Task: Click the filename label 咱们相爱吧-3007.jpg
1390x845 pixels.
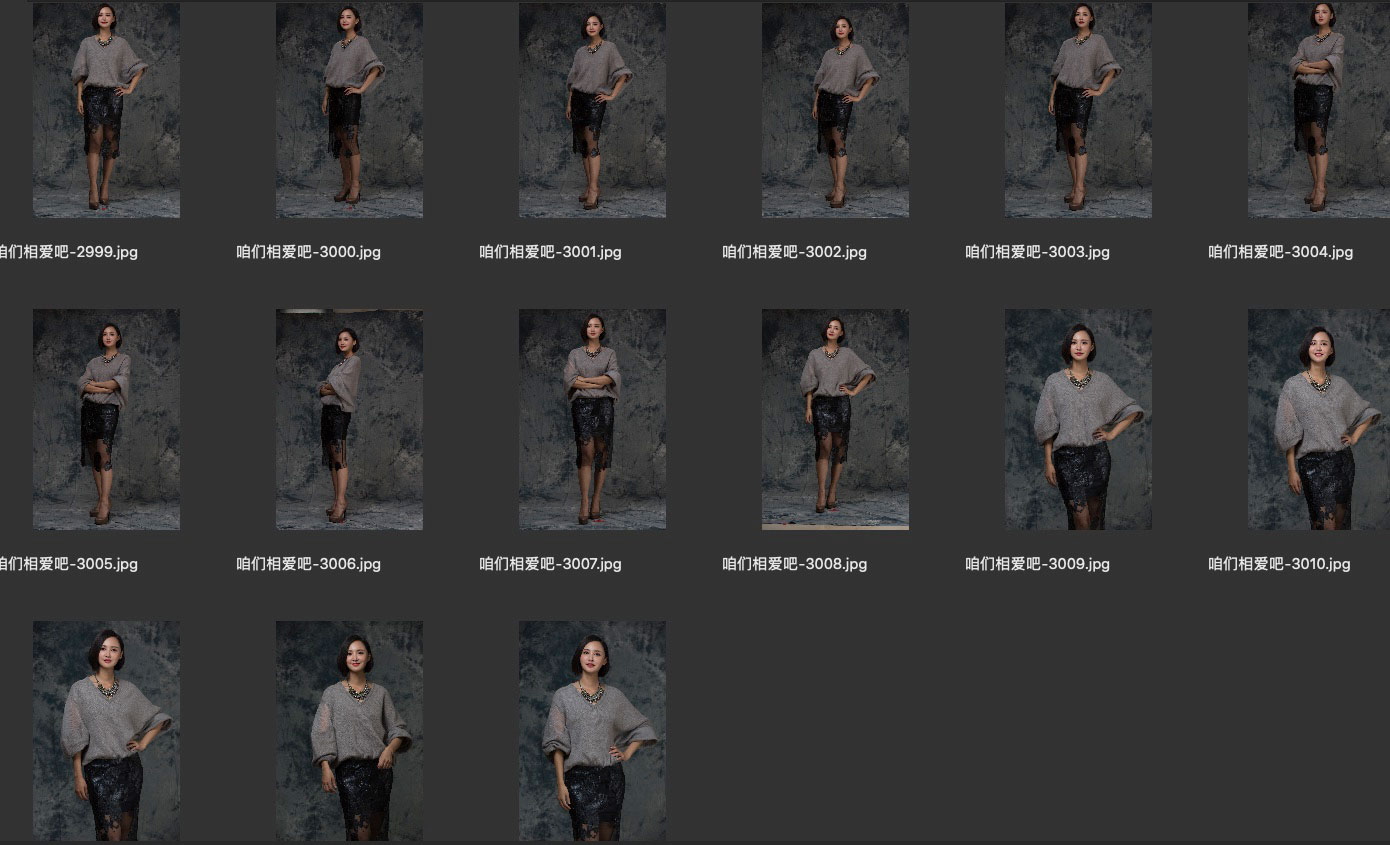Action: [x=550, y=564]
